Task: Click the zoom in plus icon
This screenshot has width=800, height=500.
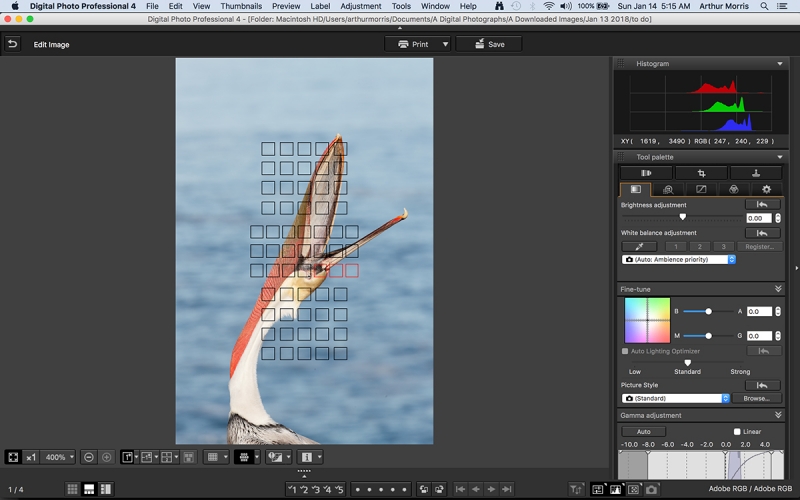Action: (x=107, y=457)
